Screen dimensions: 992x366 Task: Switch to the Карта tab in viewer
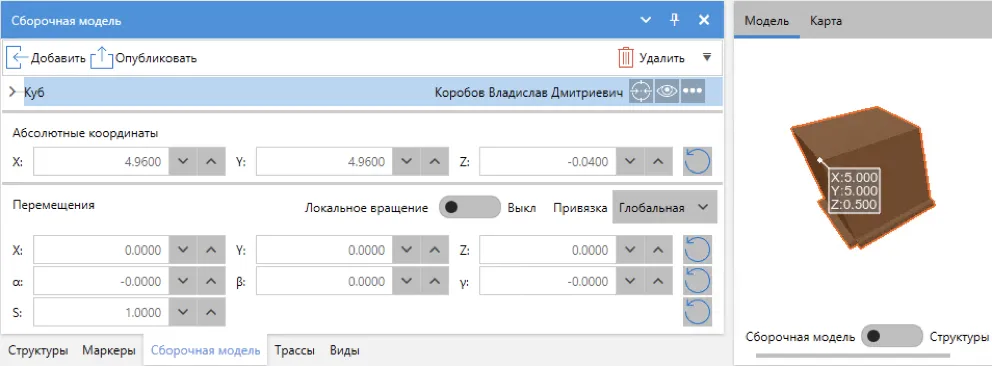(826, 21)
